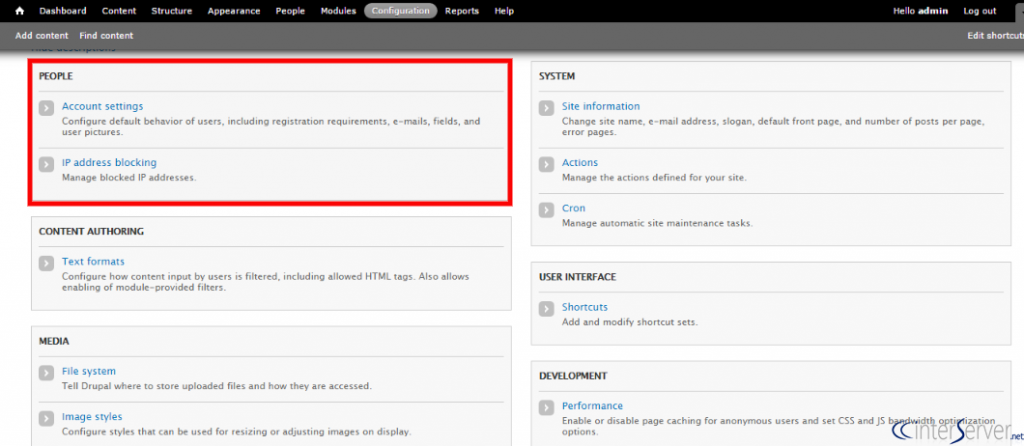Open the Actions link
Screen dimensions: 1024x446
pyautogui.click(x=580, y=162)
